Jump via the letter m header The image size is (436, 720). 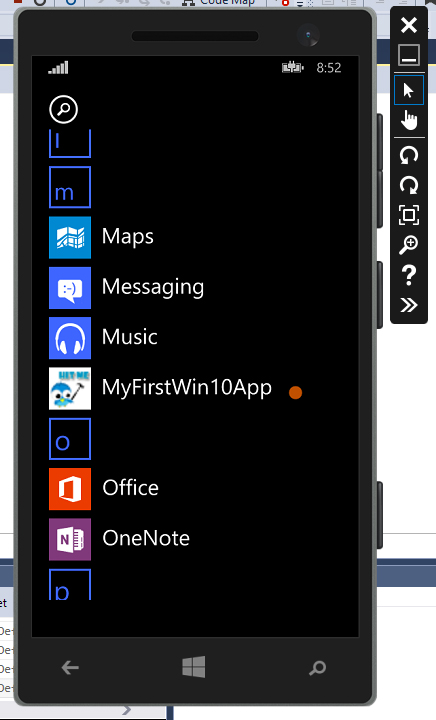pos(70,187)
